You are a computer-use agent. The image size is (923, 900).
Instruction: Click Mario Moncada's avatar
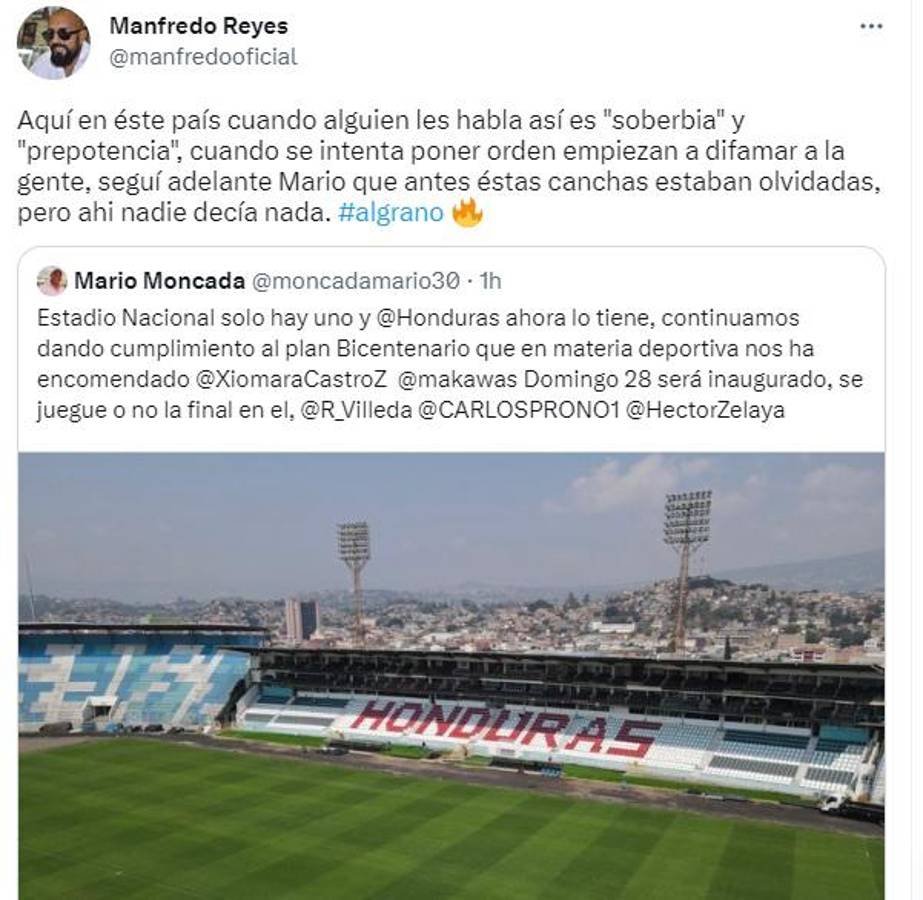51,283
